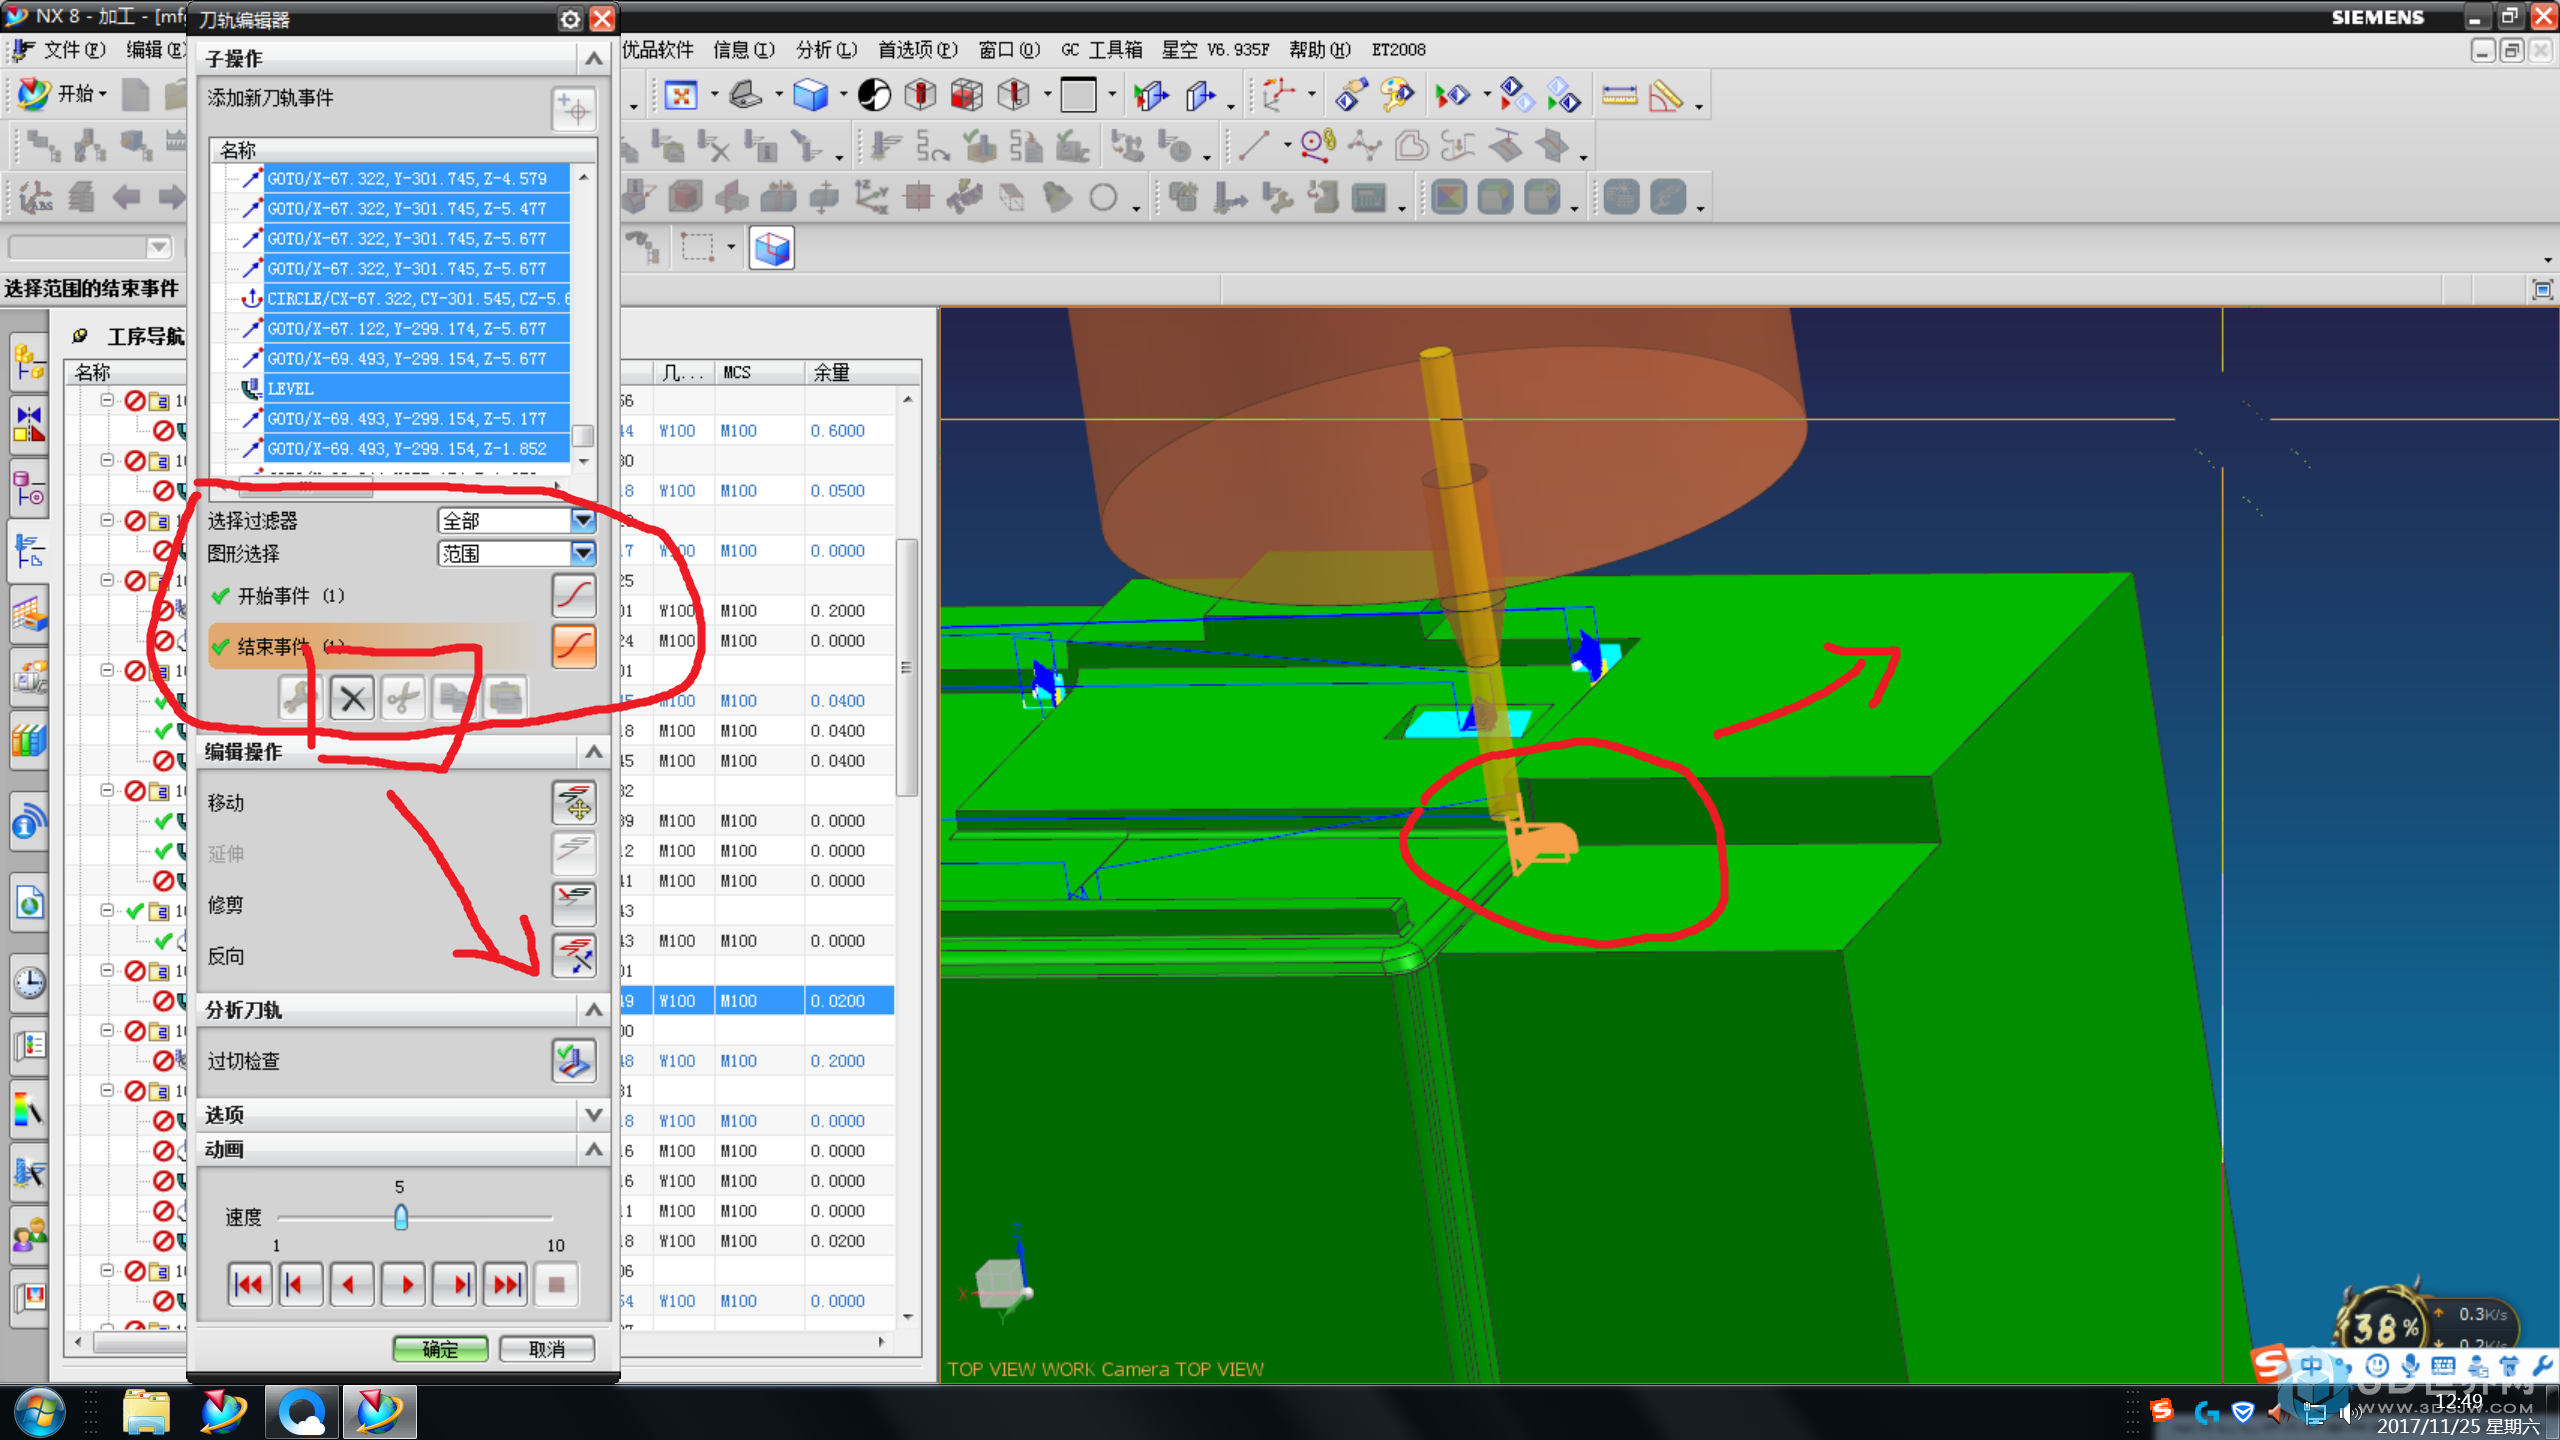Play the animation forward
Image resolution: width=2560 pixels, height=1440 pixels.
(403, 1284)
